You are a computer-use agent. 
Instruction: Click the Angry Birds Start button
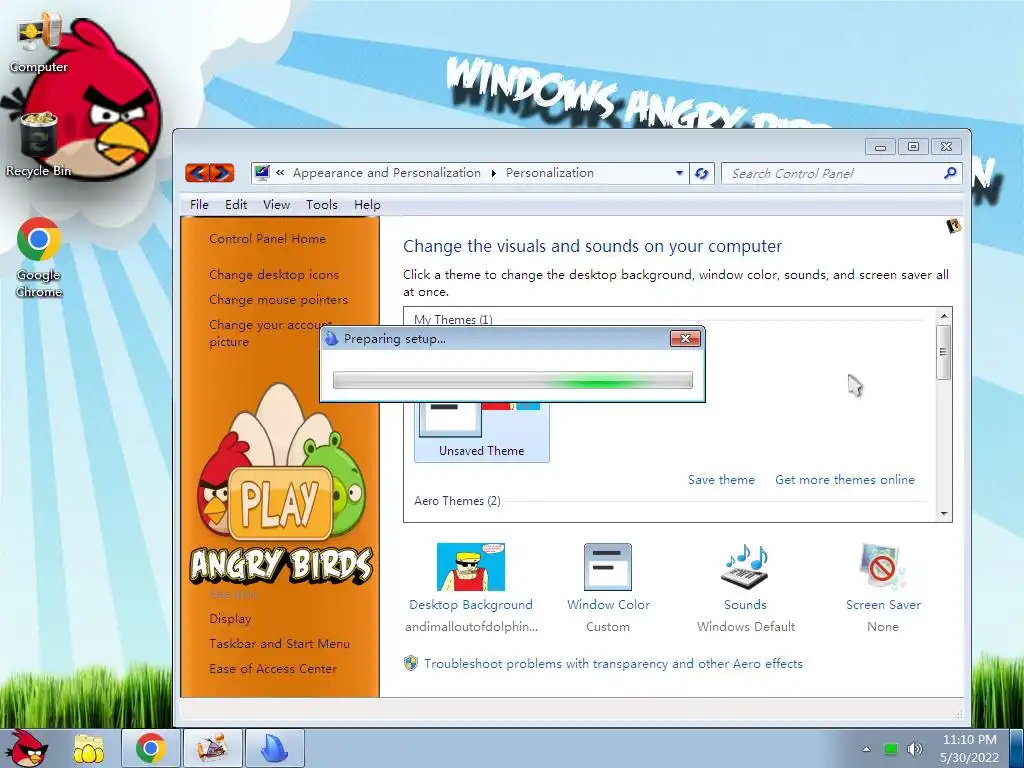point(28,748)
